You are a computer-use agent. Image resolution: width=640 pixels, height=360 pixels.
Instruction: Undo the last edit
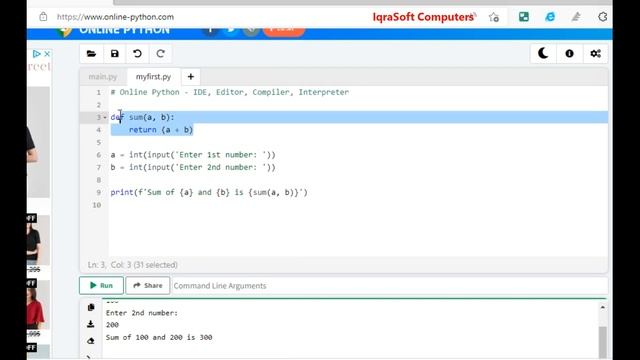(x=137, y=53)
